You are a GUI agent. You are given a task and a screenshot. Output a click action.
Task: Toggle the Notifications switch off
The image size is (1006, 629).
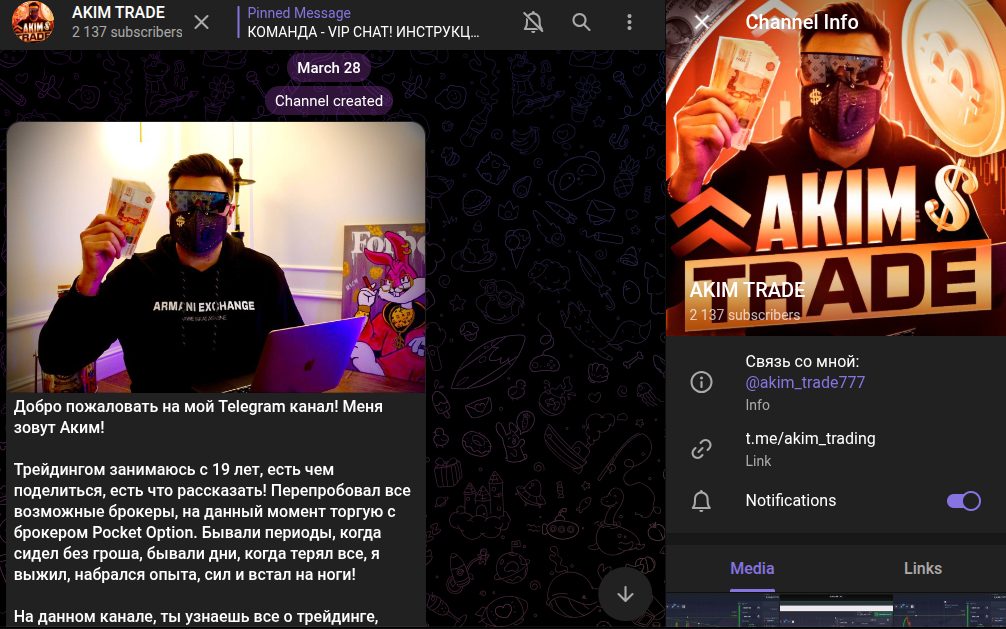pyautogui.click(x=963, y=501)
